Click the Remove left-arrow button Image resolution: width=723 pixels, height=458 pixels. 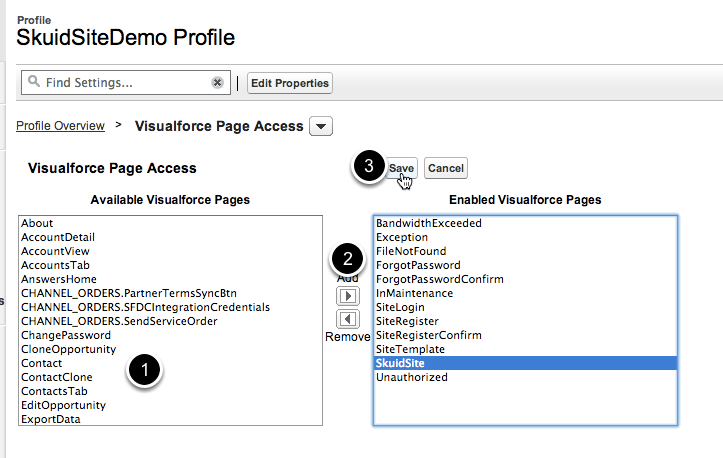[347, 319]
